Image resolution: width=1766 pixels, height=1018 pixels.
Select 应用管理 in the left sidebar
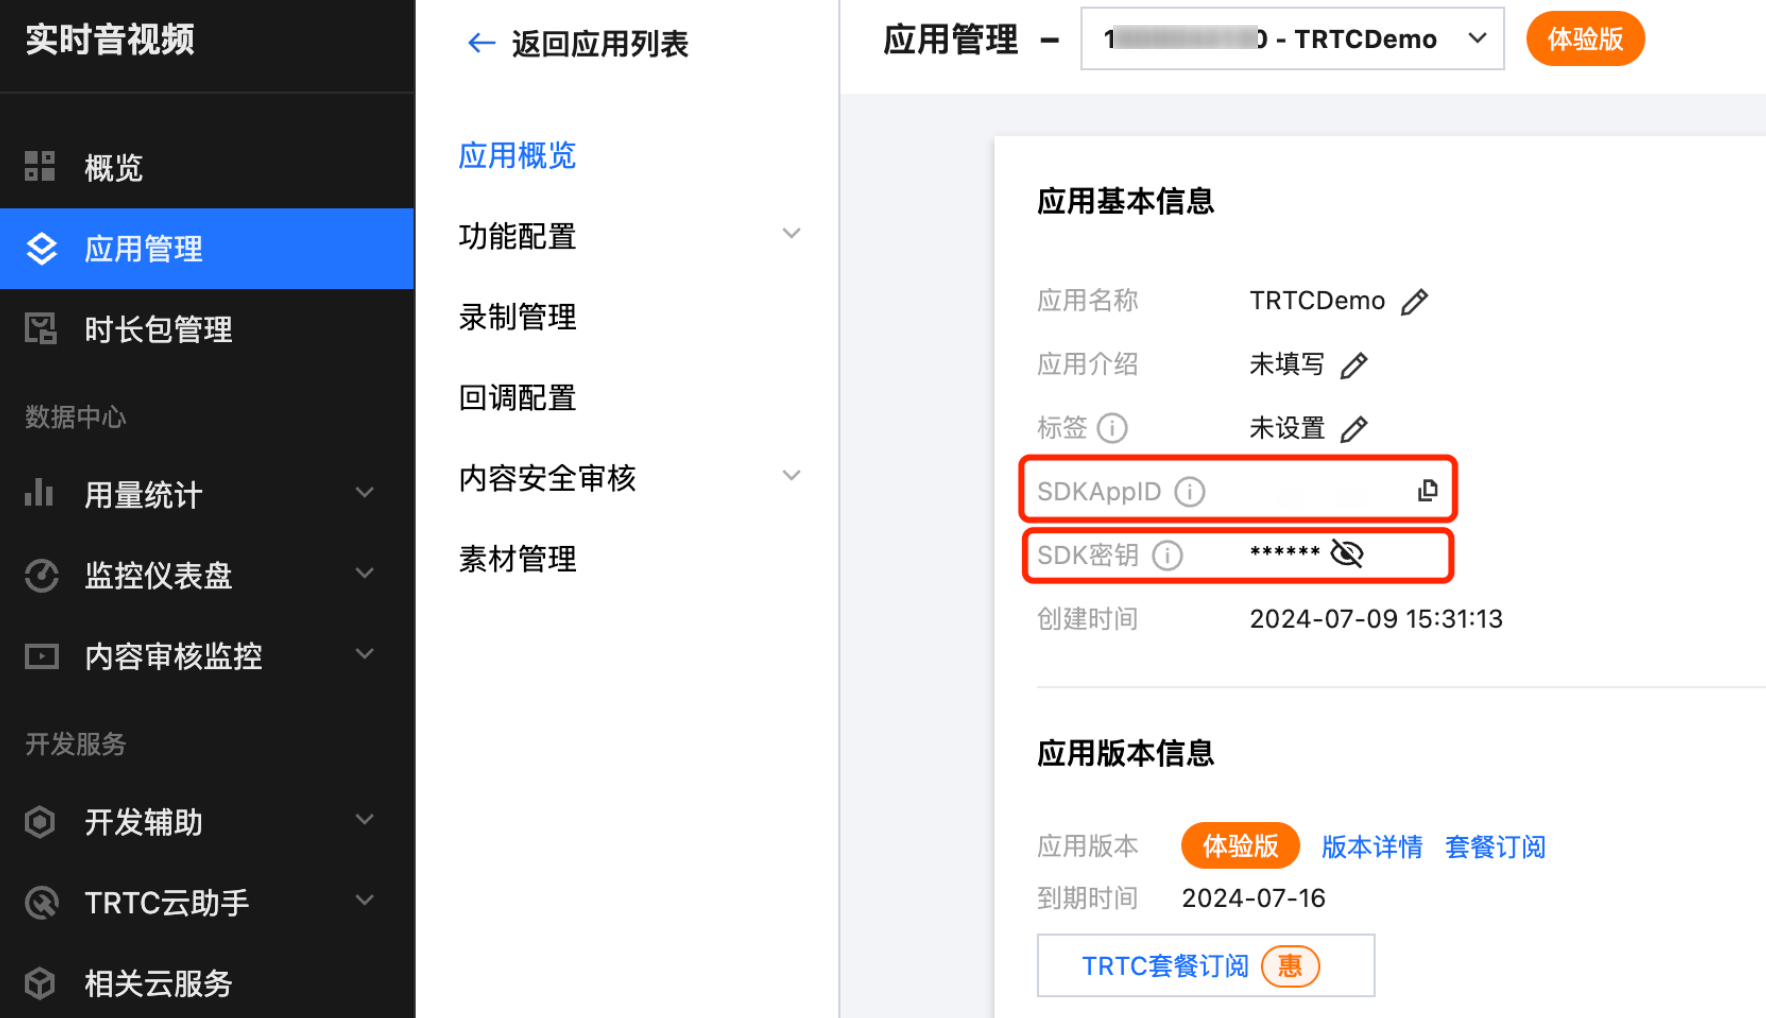tap(207, 248)
